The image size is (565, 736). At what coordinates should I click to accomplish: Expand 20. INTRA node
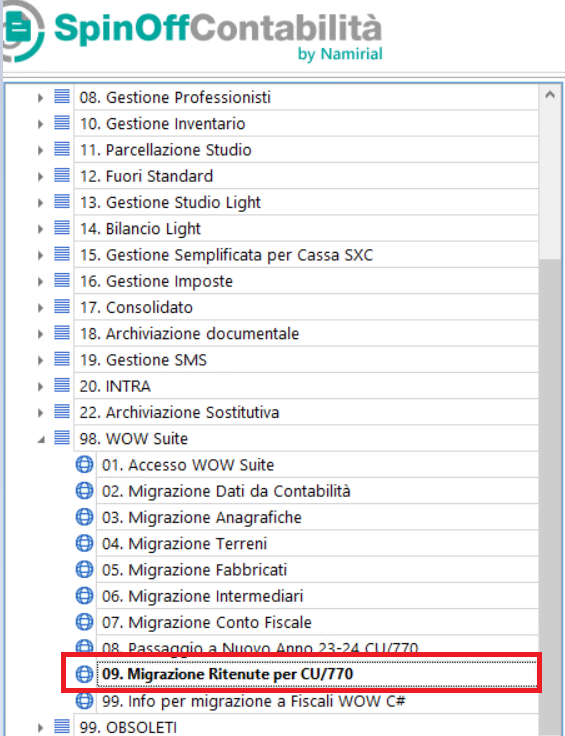[x=41, y=387]
